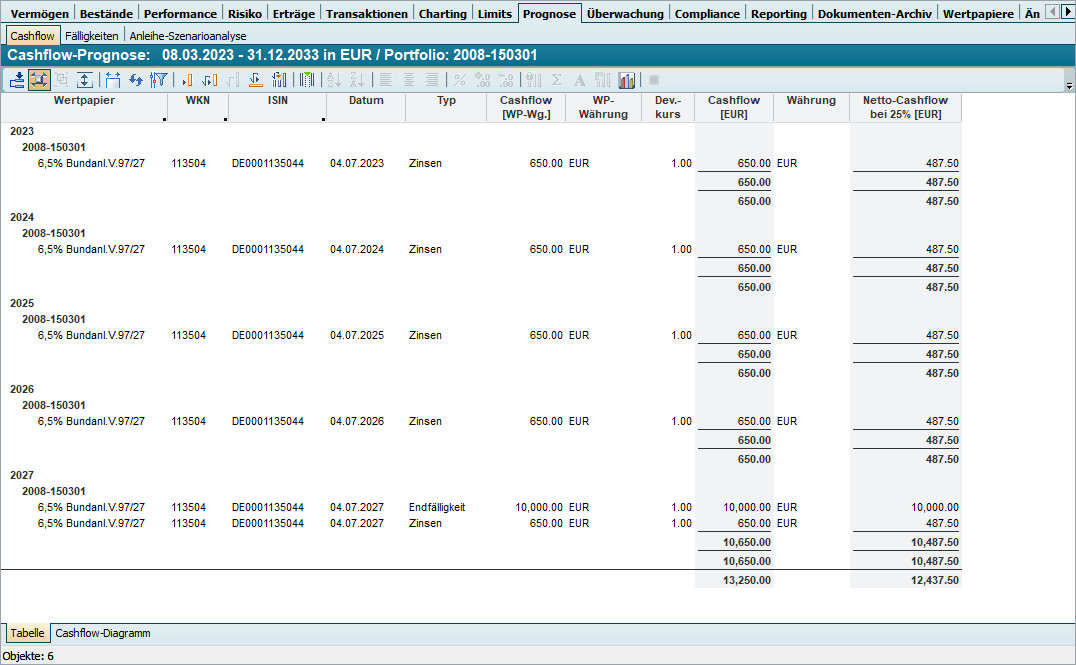Image resolution: width=1076 pixels, height=665 pixels.
Task: Open the filter funnel icon
Action: [159, 80]
